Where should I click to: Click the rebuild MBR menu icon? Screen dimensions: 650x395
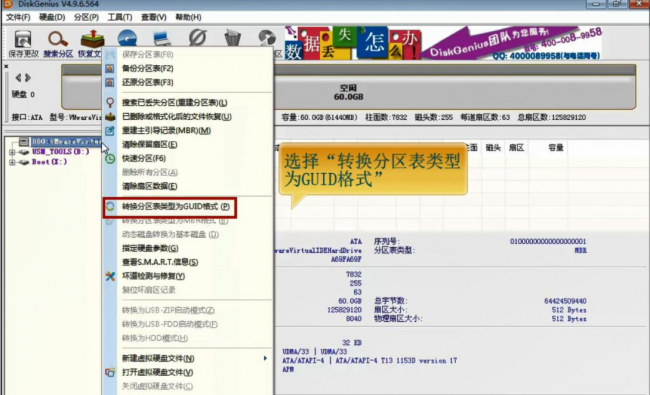coord(110,131)
